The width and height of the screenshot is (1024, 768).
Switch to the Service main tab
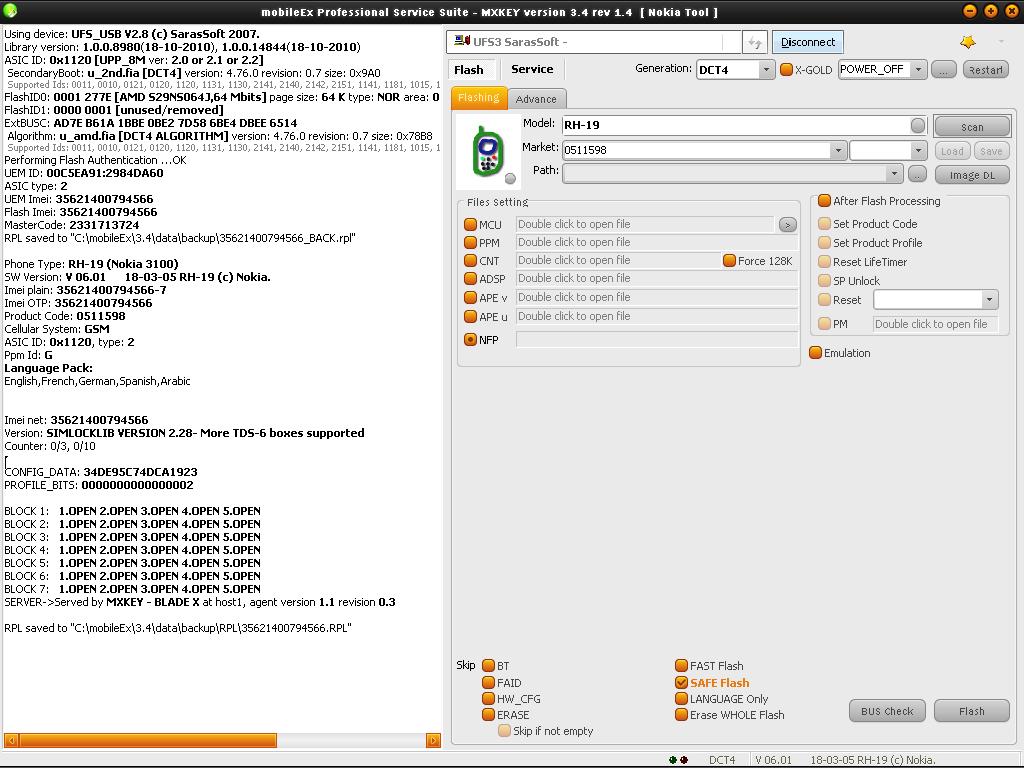pos(532,69)
